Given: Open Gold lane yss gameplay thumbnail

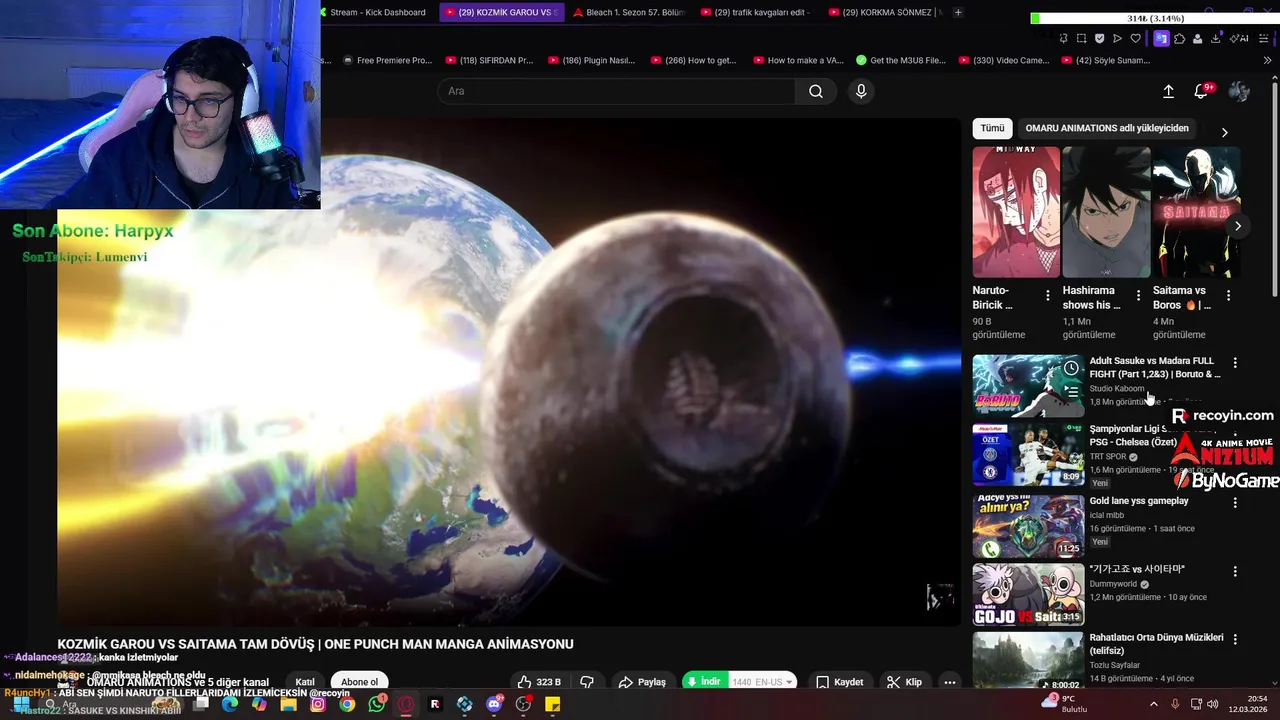Looking at the screenshot, I should click(x=1028, y=526).
